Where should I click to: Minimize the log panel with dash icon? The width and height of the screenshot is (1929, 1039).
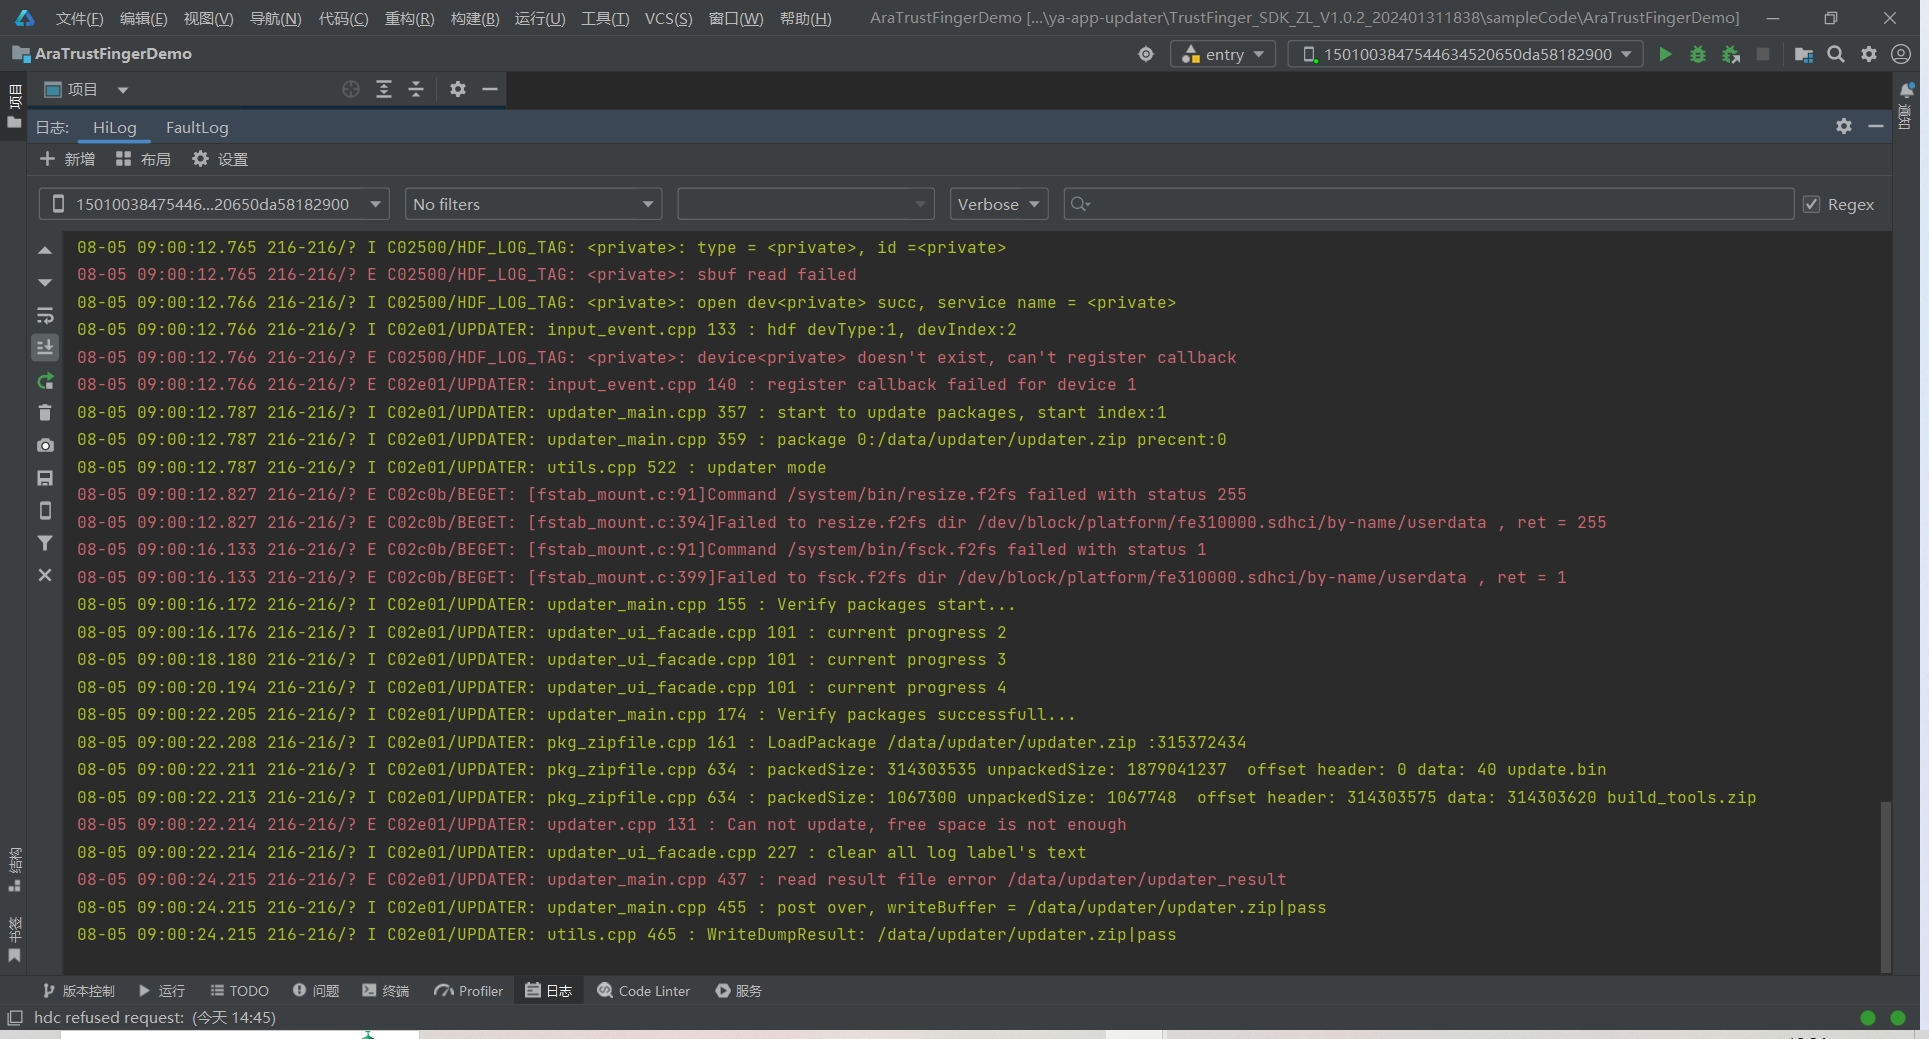point(1876,126)
